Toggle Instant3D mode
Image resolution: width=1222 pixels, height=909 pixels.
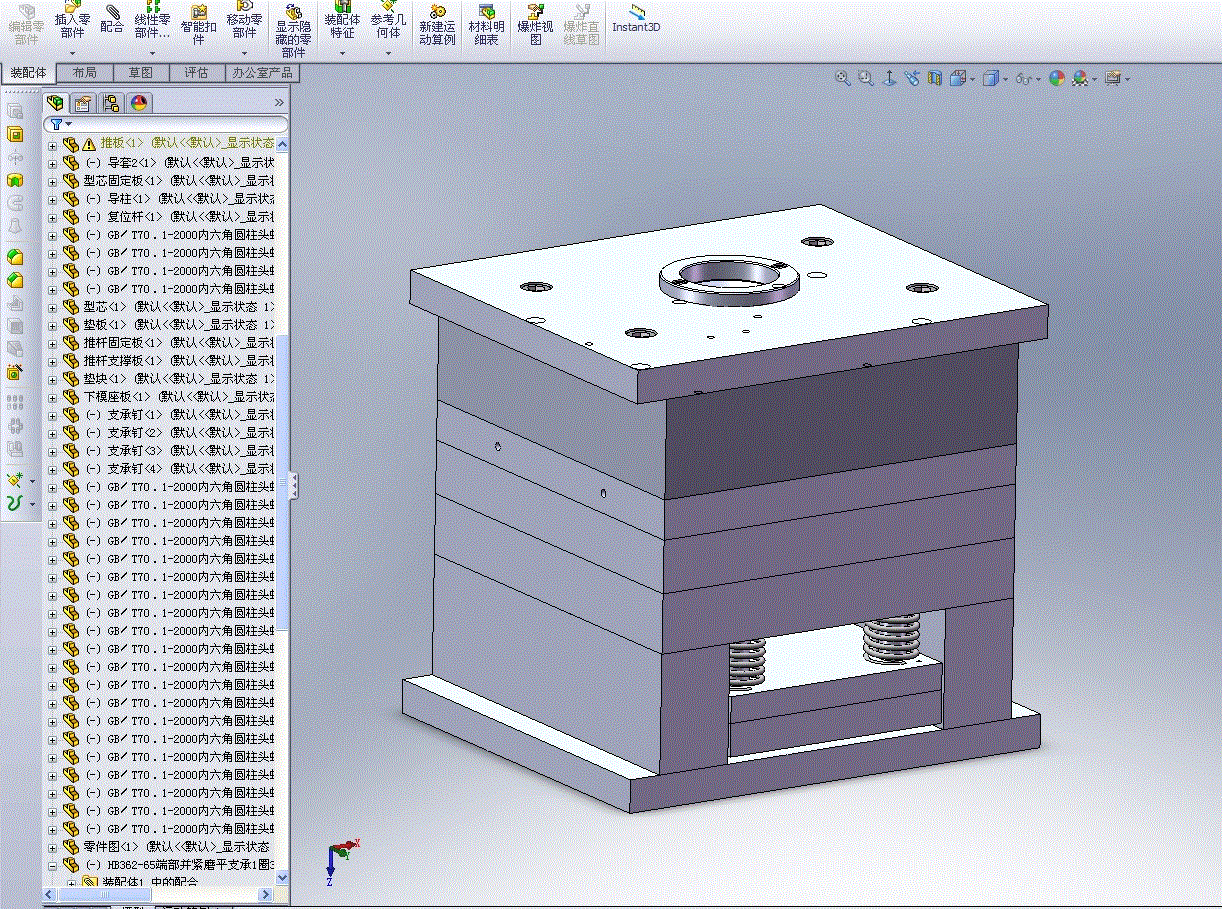coord(636,18)
